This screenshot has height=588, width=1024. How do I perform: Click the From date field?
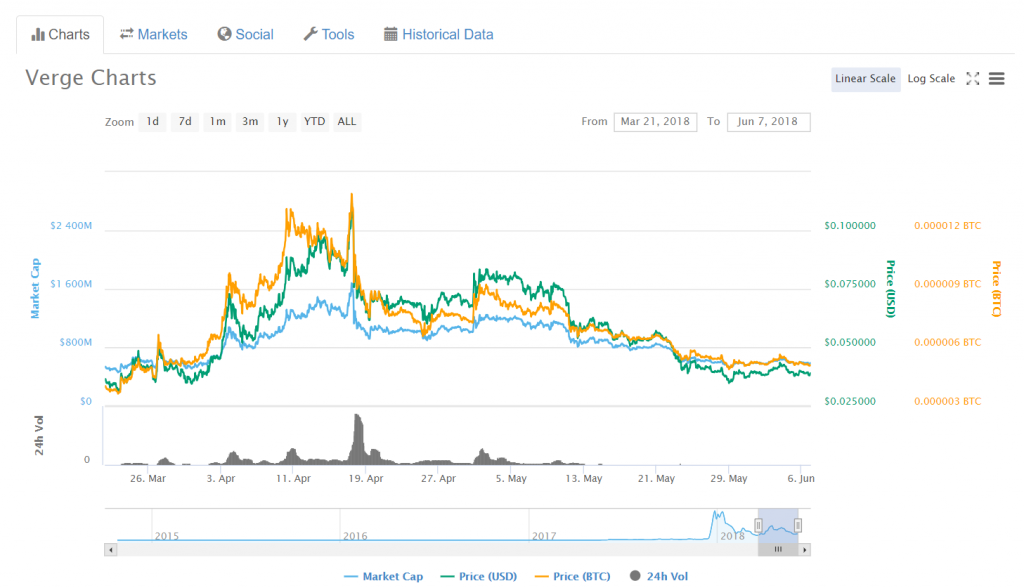pyautogui.click(x=655, y=122)
